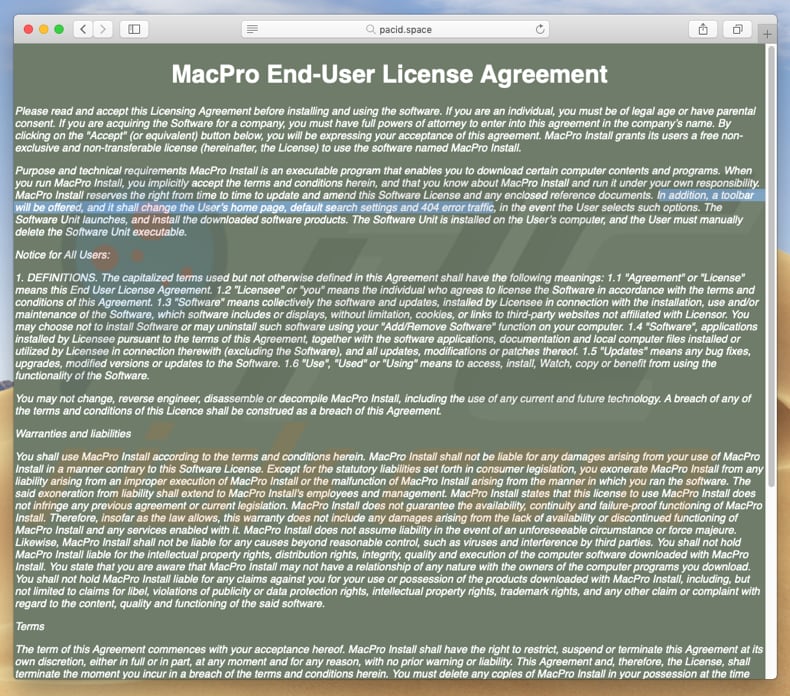
Task: Add a new tab with the plus button
Action: (767, 34)
